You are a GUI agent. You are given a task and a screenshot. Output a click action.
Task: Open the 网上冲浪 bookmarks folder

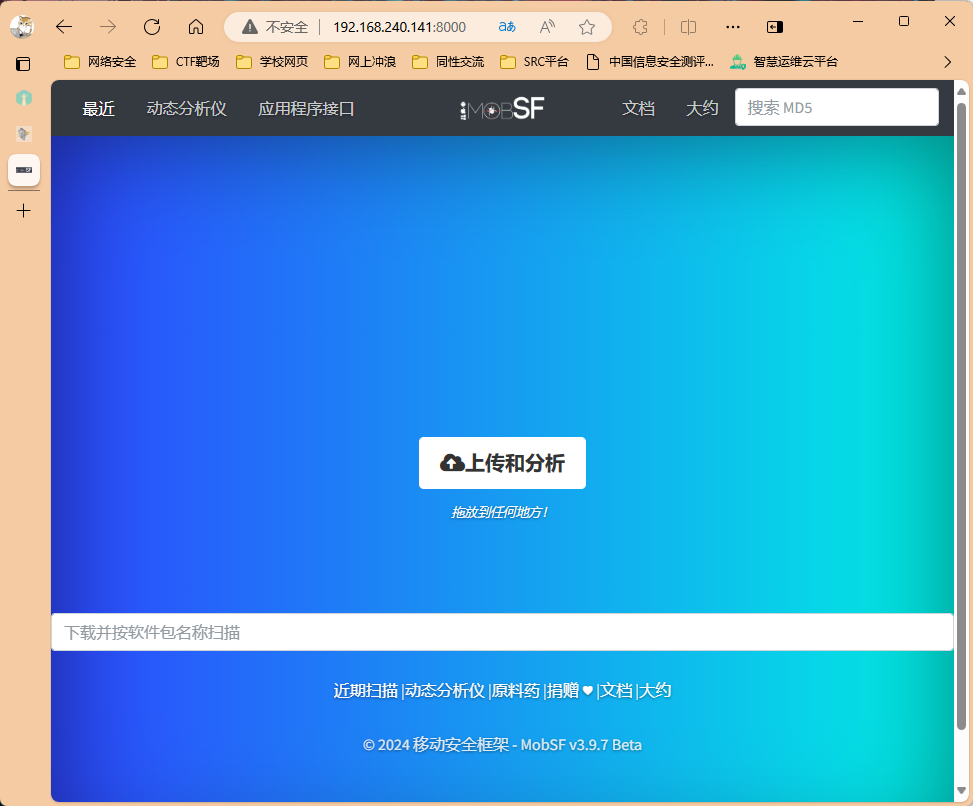point(360,62)
